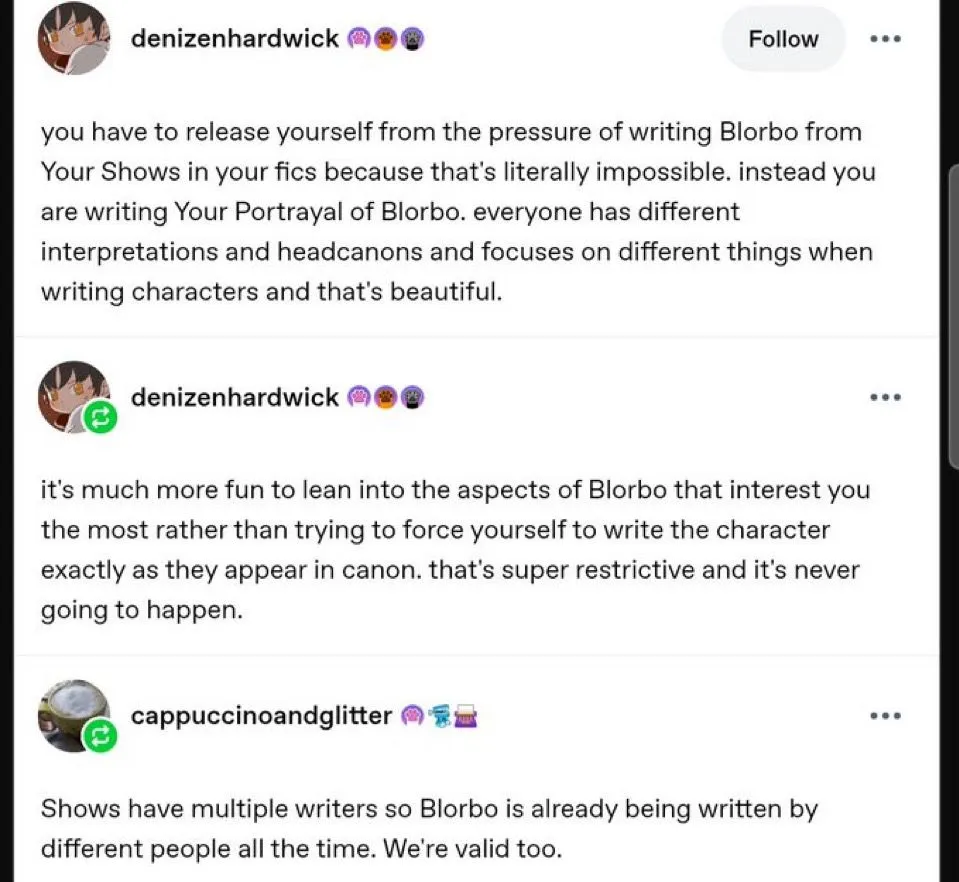The height and width of the screenshot is (882, 959).
Task: Click the green reblog icon on denizenhardwick's avatar
Action: (x=100, y=418)
